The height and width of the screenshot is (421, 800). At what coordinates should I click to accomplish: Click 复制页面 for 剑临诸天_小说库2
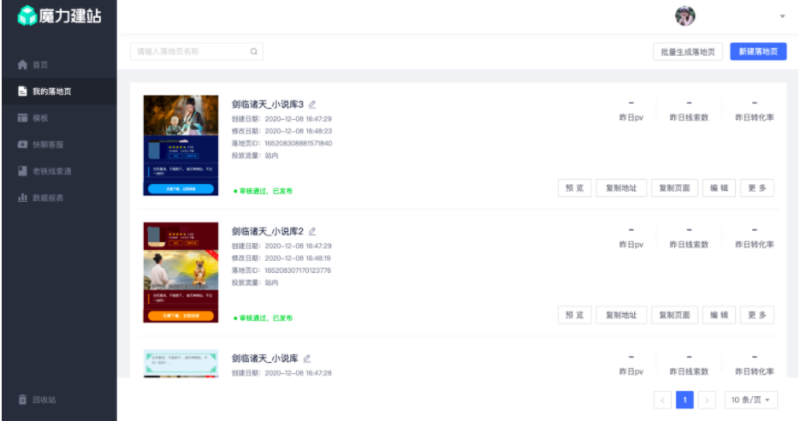[674, 315]
